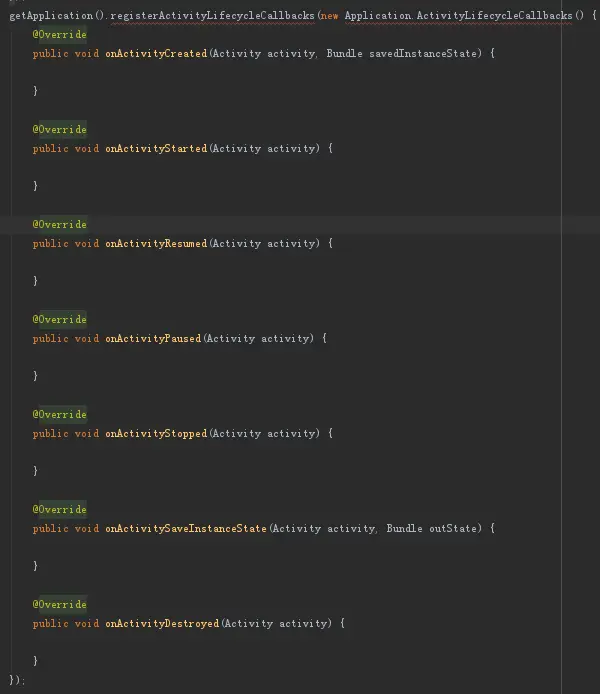Click the outState parameter
Viewport: 600px width, 694px height.
tap(453, 528)
